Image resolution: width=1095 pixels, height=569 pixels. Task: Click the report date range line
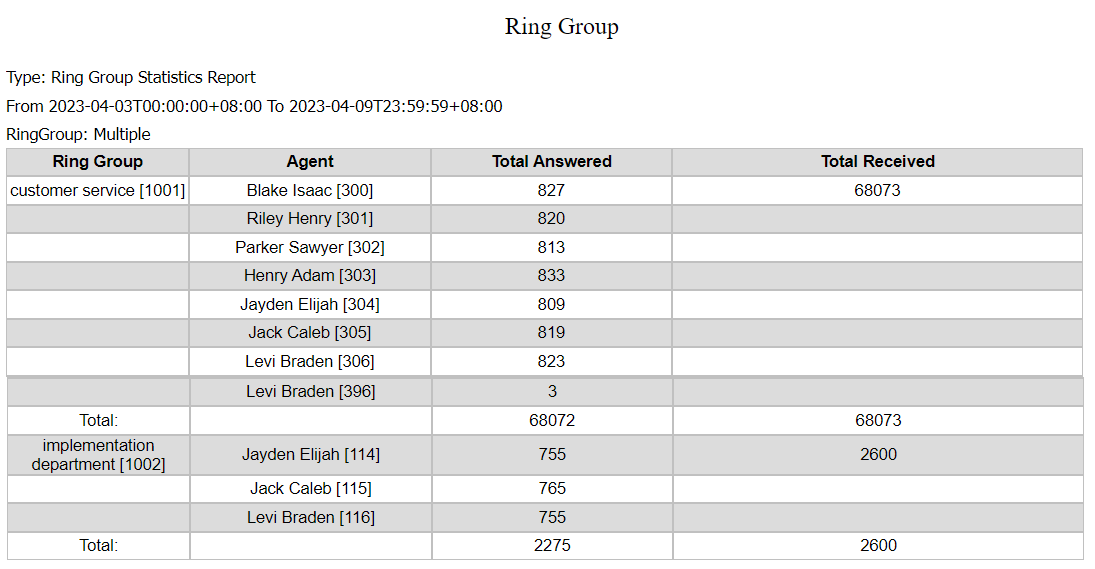click(254, 106)
